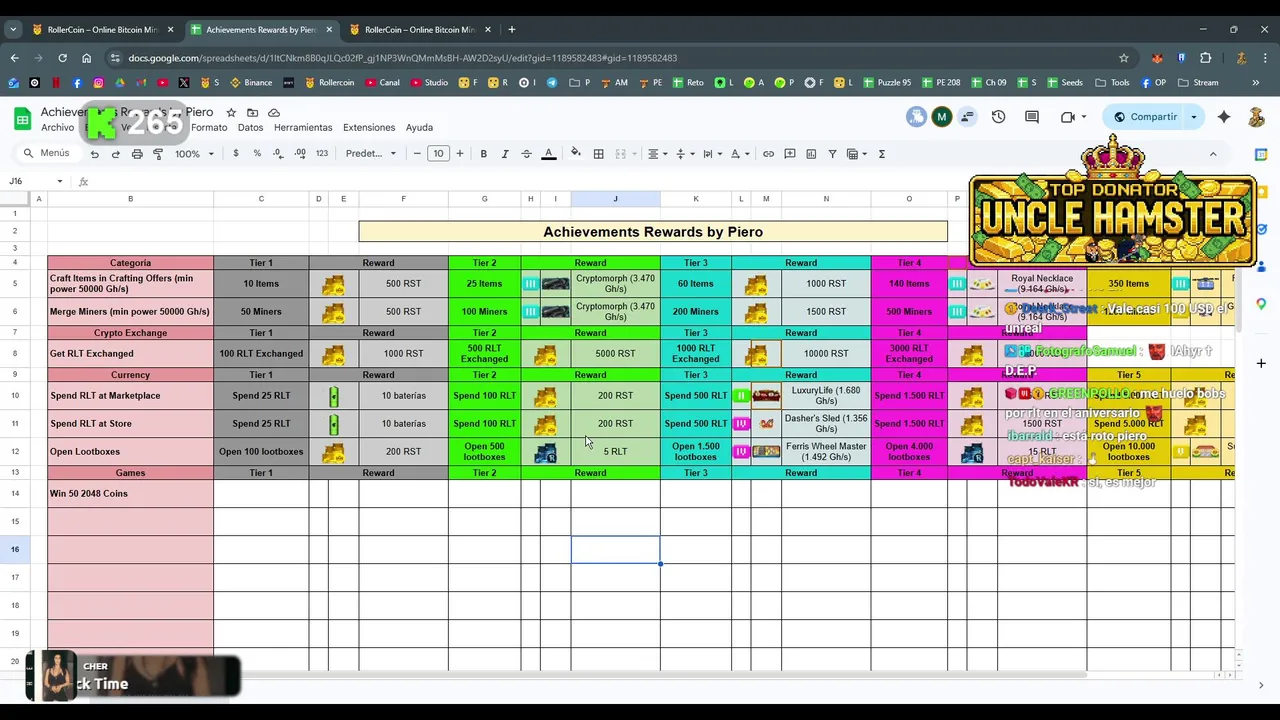
Task: Open the Archivo menu
Action: coord(57,128)
